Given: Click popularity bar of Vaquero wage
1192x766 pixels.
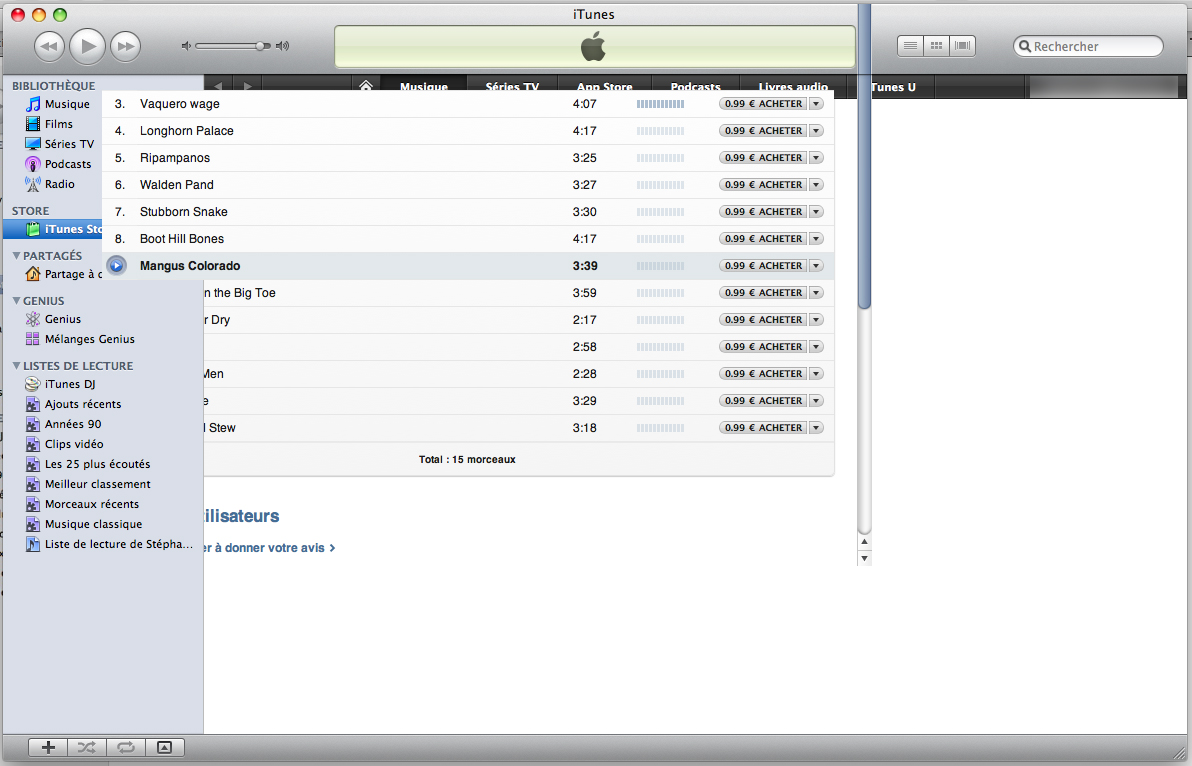Looking at the screenshot, I should pyautogui.click(x=661, y=104).
